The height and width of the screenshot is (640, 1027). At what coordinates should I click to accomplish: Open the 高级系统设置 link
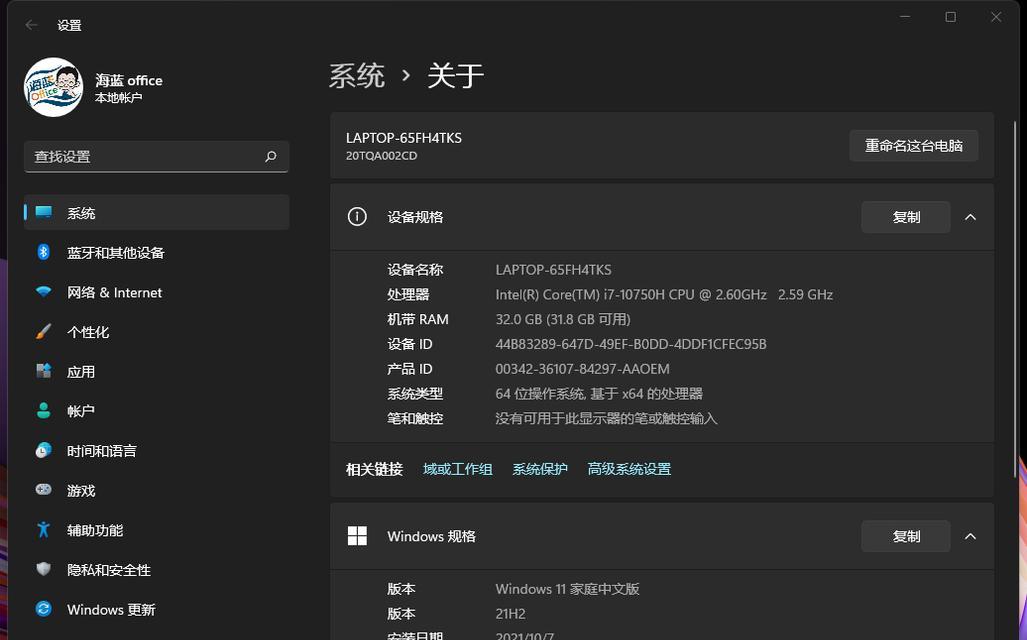tap(629, 469)
